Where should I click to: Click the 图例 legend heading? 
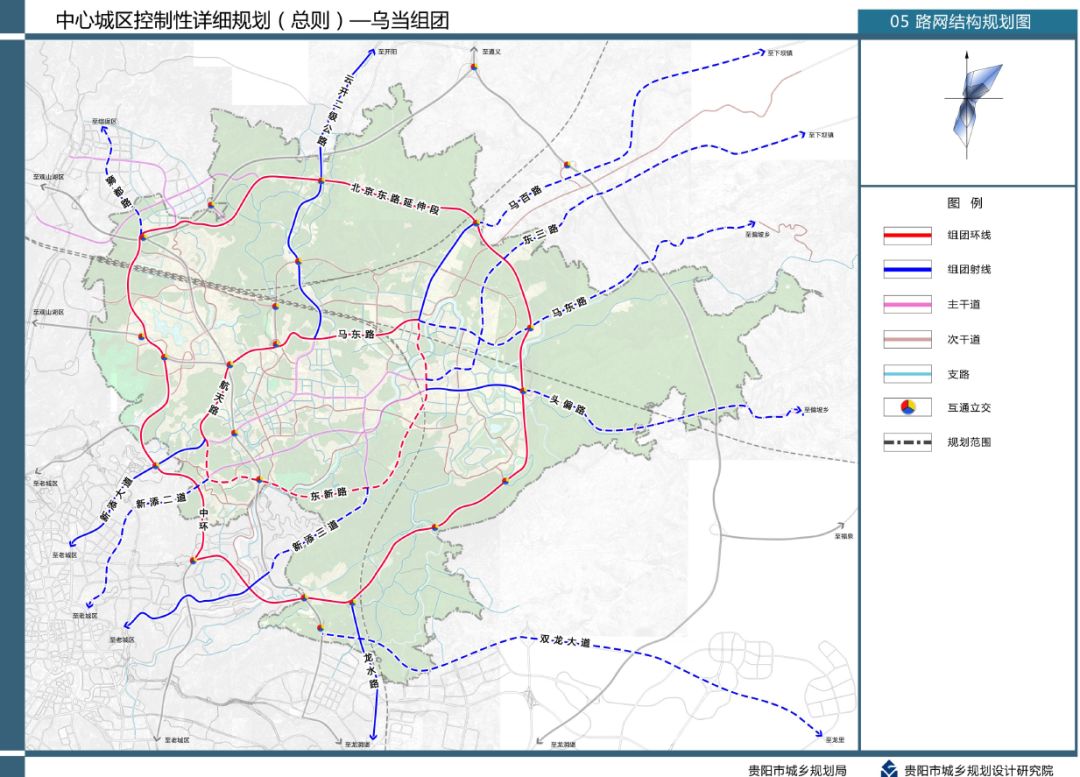click(x=965, y=203)
